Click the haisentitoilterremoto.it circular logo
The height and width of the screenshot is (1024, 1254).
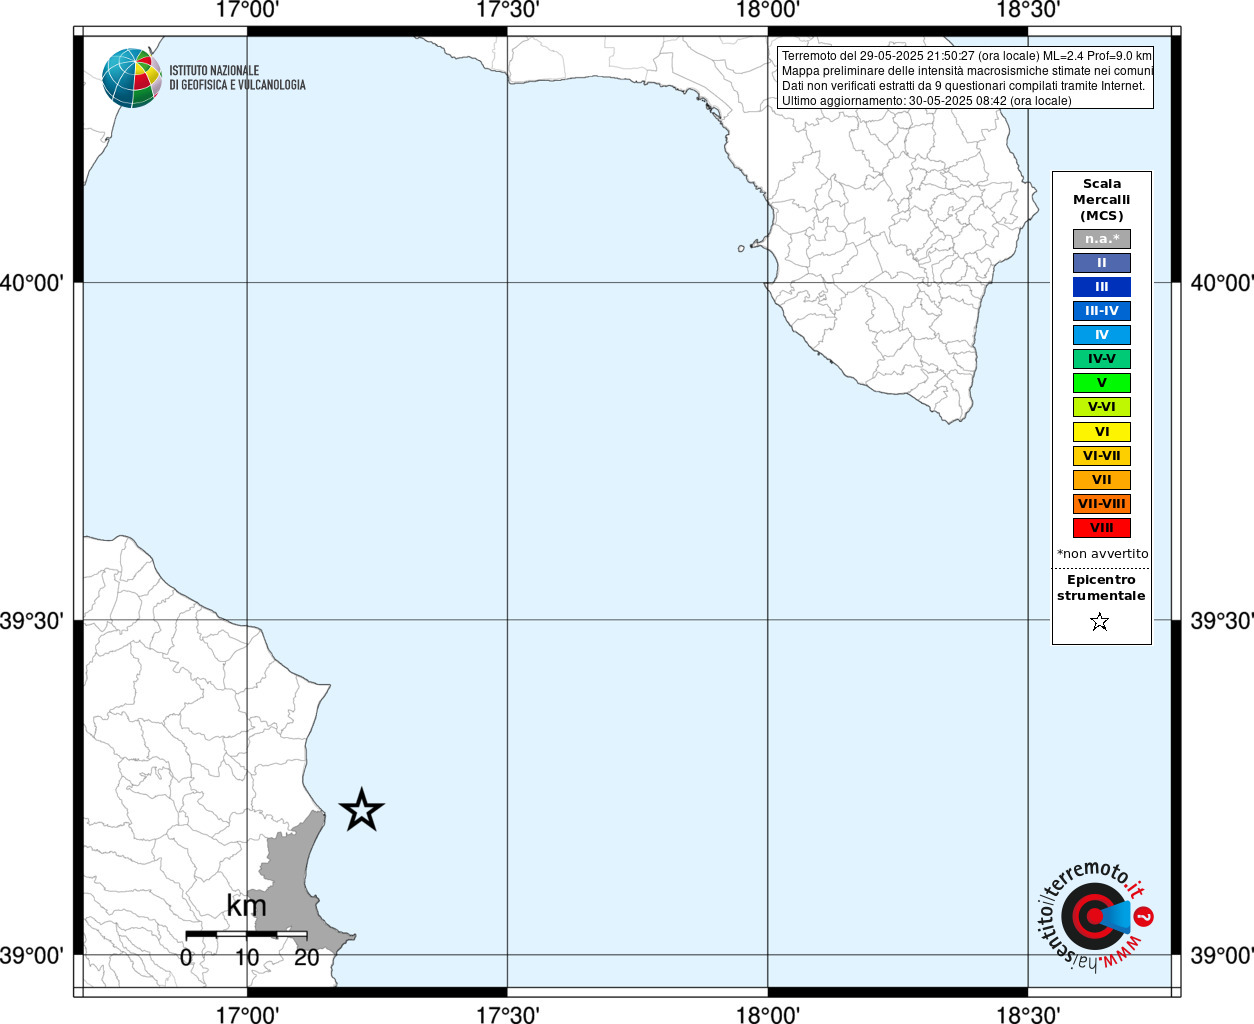[x=1094, y=915]
